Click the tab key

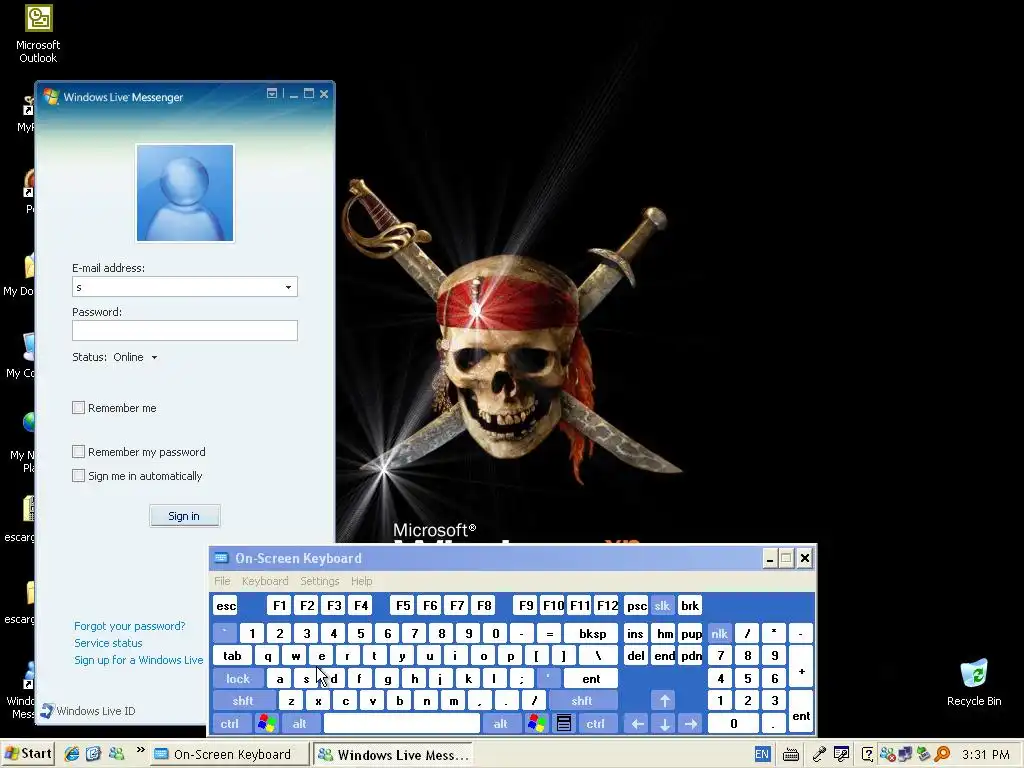(x=232, y=656)
